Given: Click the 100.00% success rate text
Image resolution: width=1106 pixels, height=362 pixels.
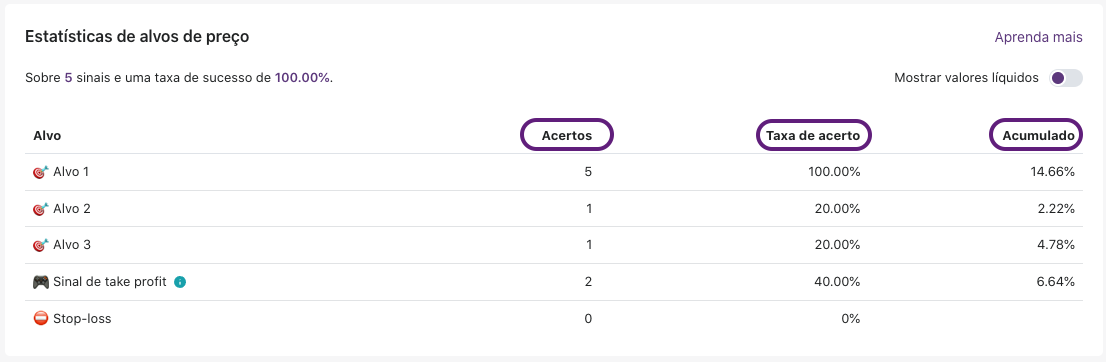Looking at the screenshot, I should pyautogui.click(x=302, y=78).
